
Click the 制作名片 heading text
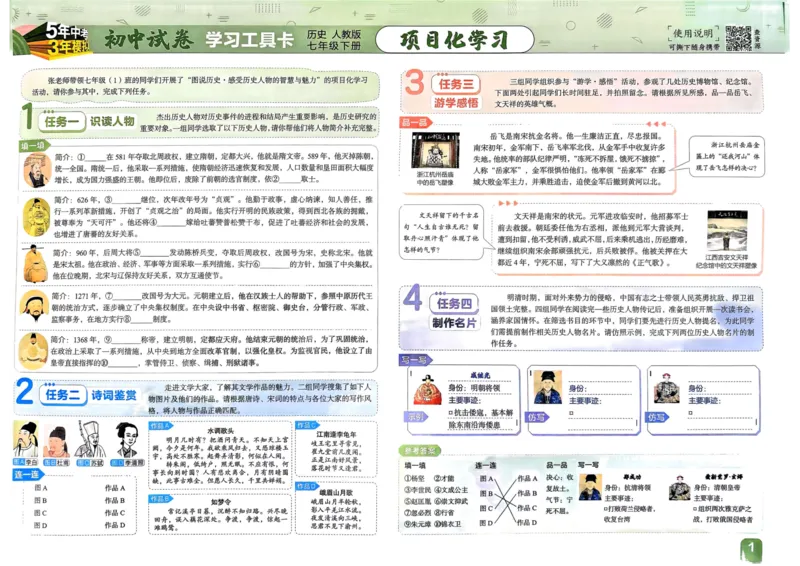[454, 323]
